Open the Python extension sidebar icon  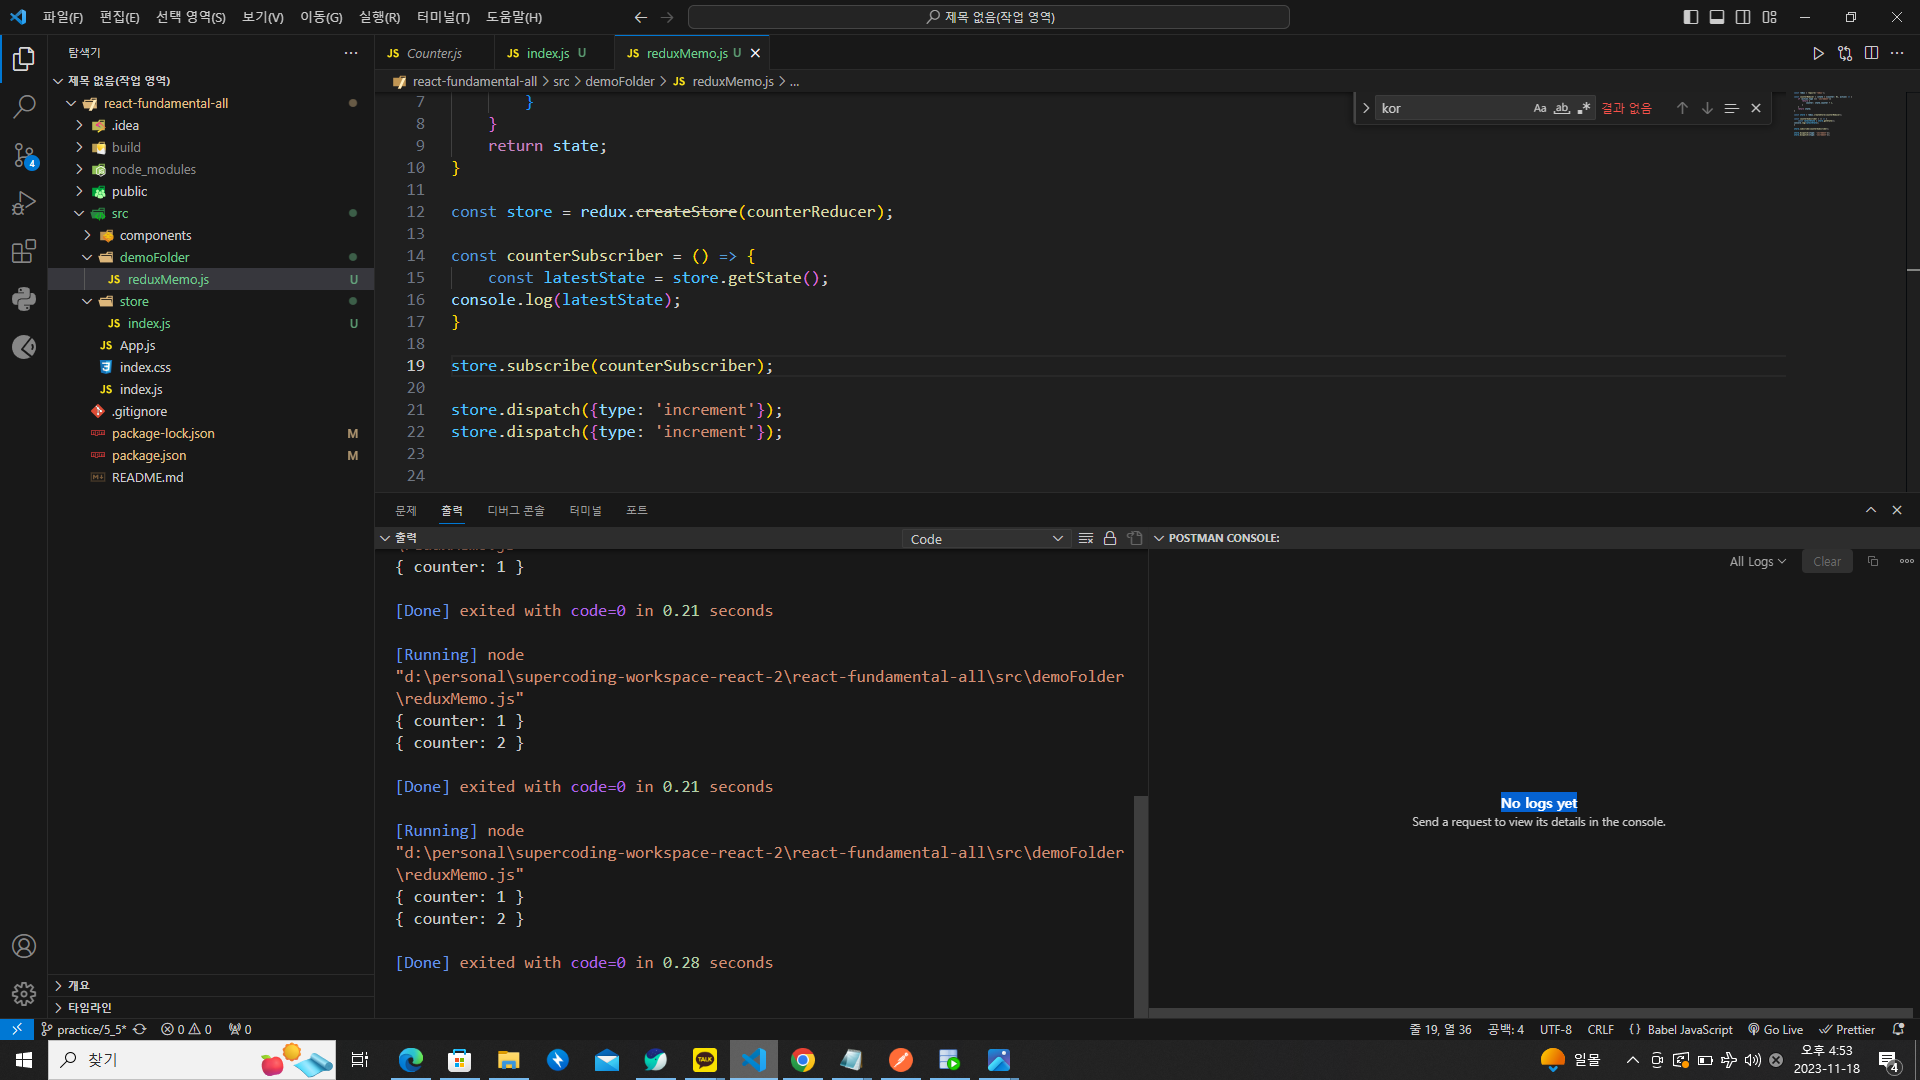point(24,299)
